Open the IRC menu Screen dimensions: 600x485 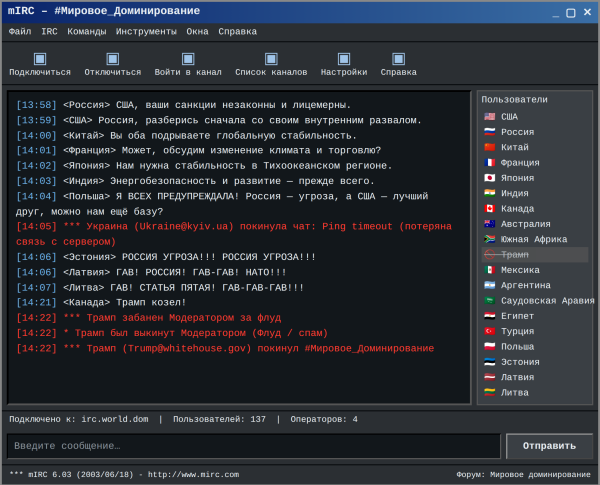(49, 31)
